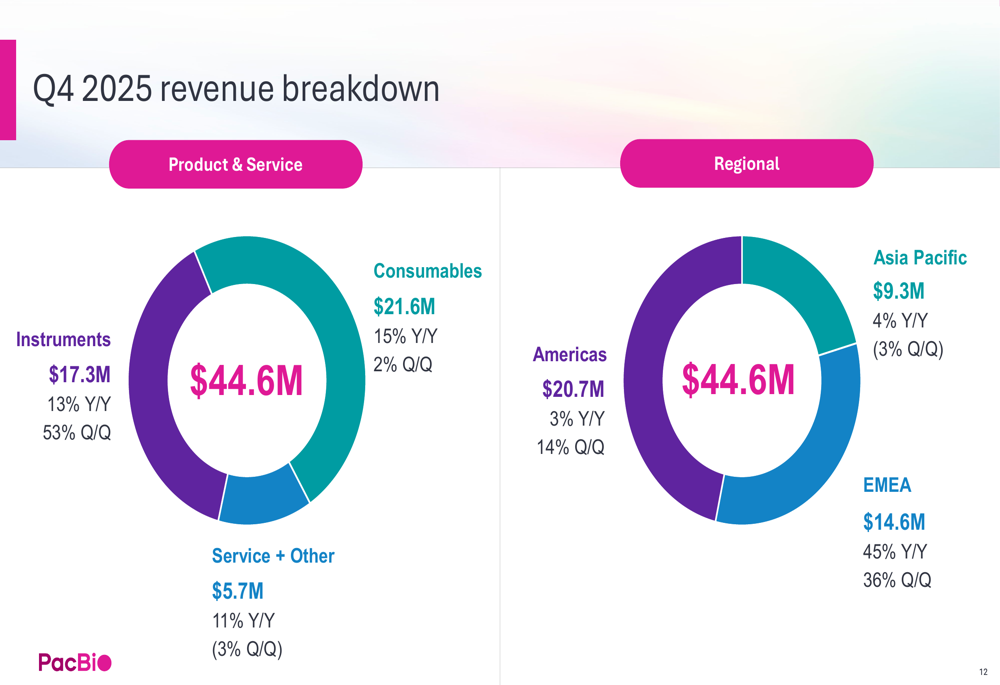
Task: Click the Instruments $17.3M value
Action: tap(80, 374)
